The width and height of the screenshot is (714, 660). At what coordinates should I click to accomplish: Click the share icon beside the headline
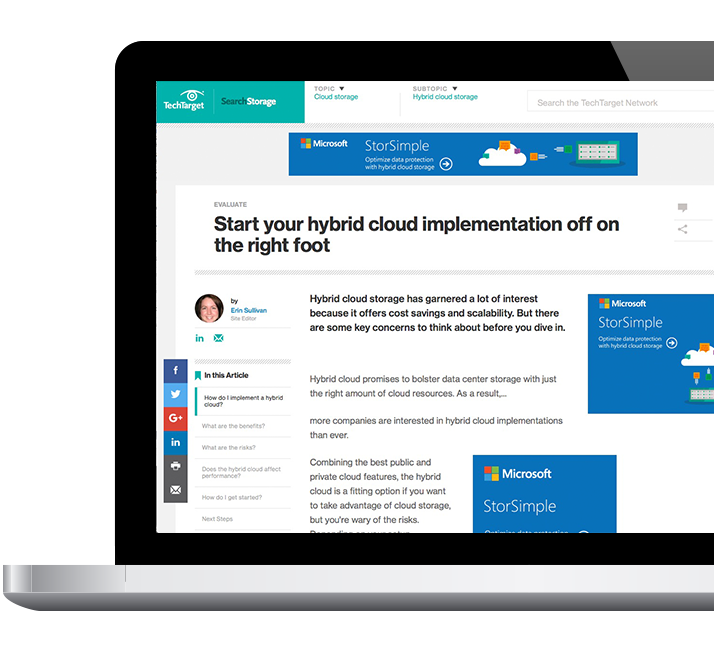click(682, 230)
